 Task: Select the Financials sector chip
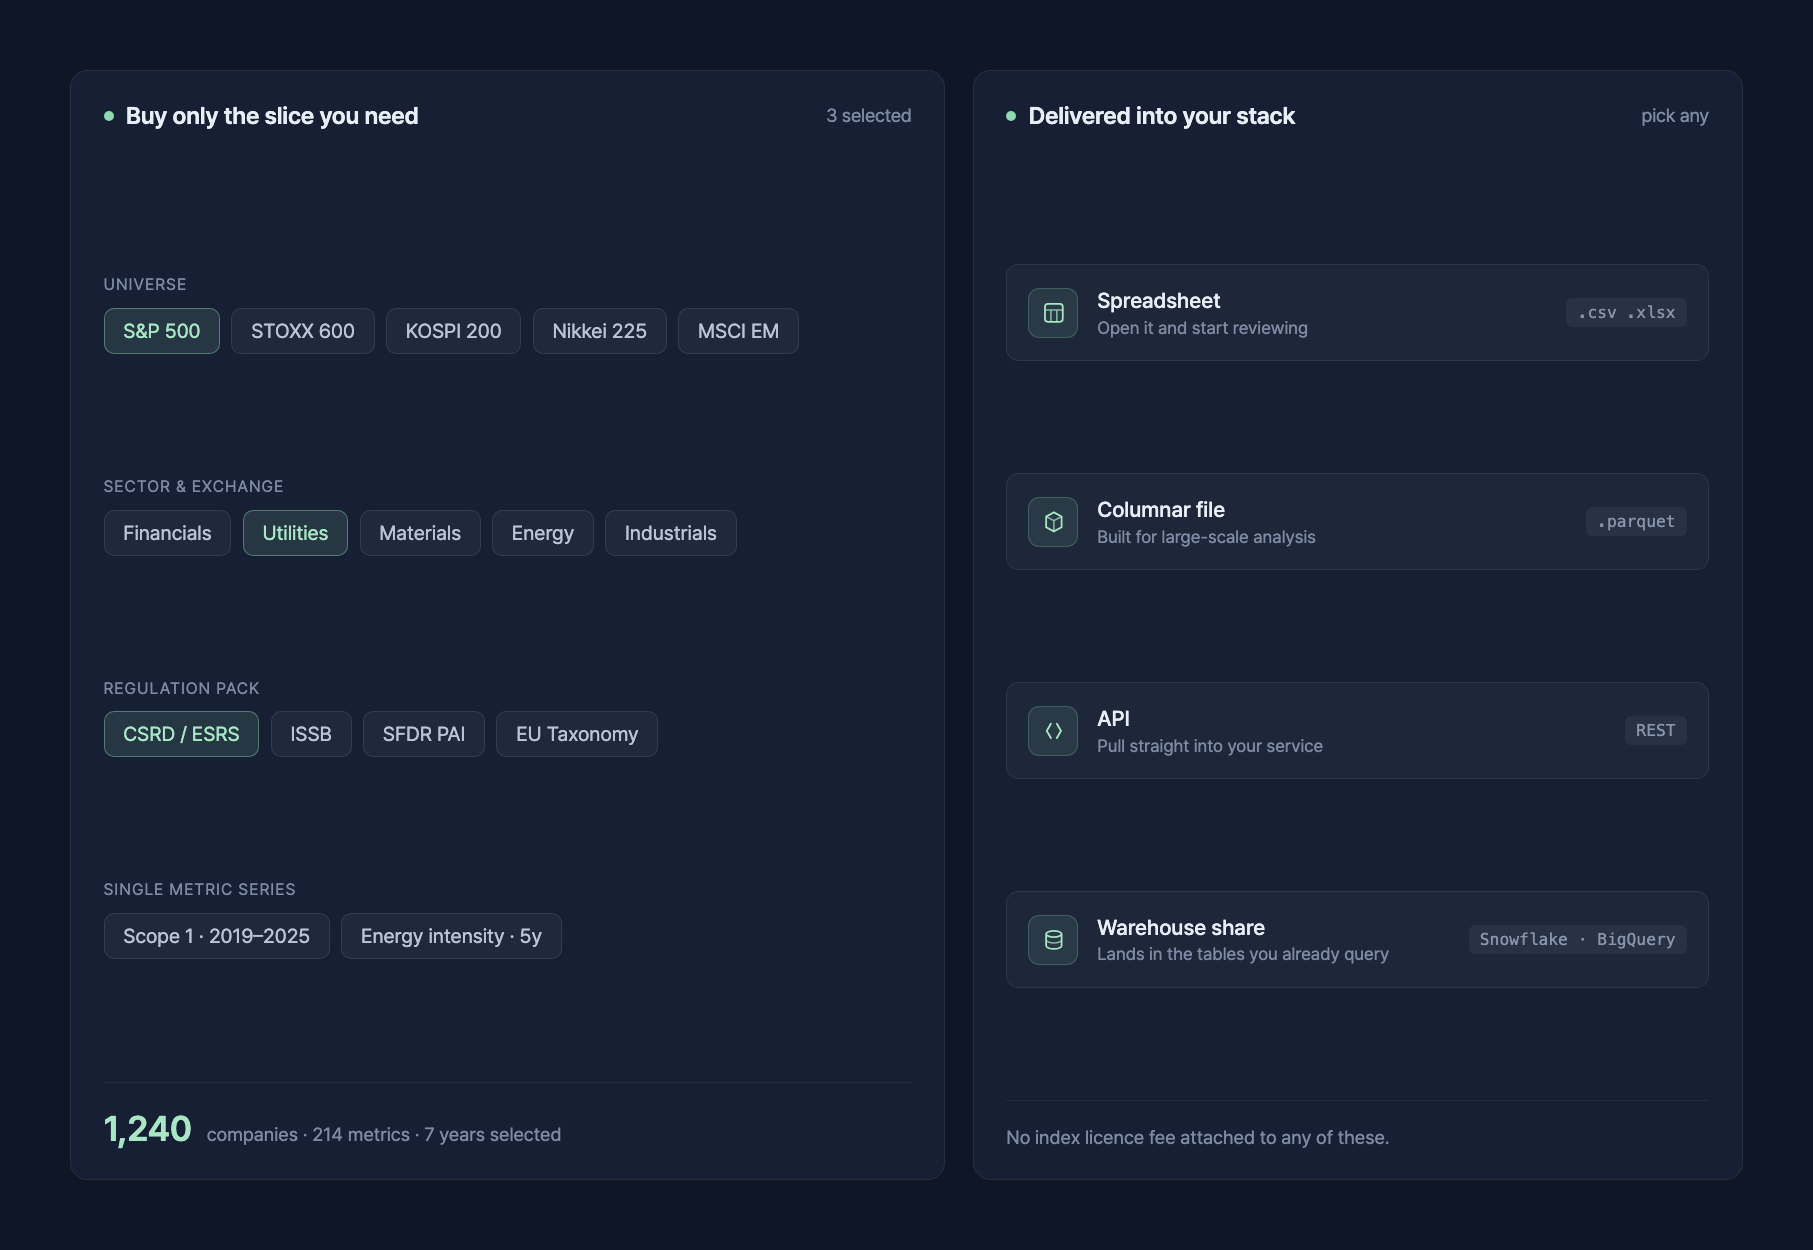pos(167,533)
